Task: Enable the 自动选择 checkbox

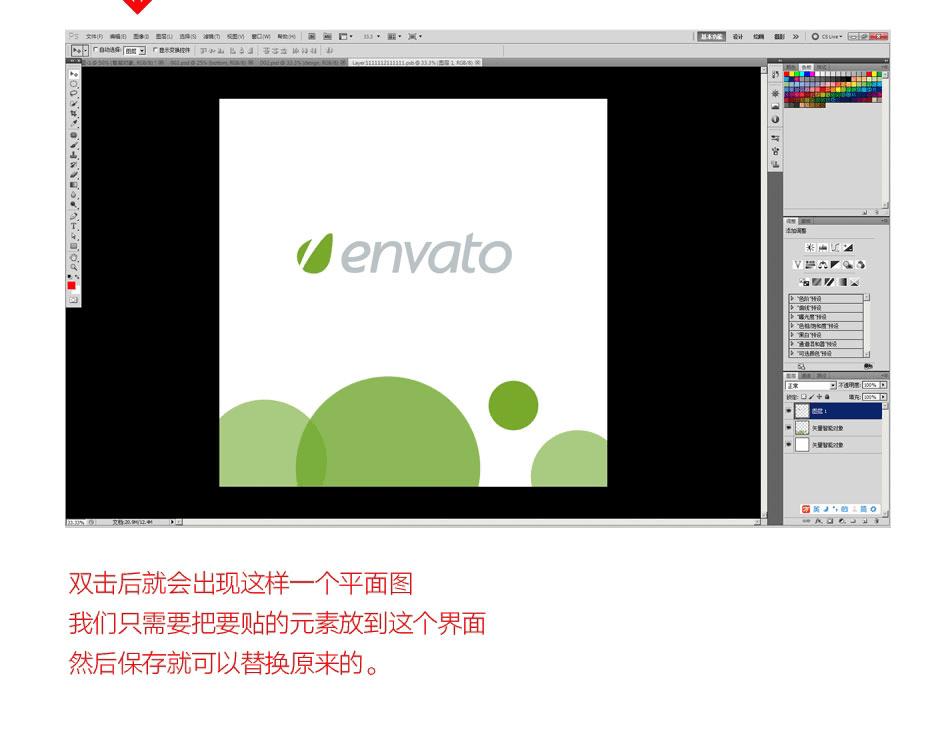Action: [x=96, y=50]
